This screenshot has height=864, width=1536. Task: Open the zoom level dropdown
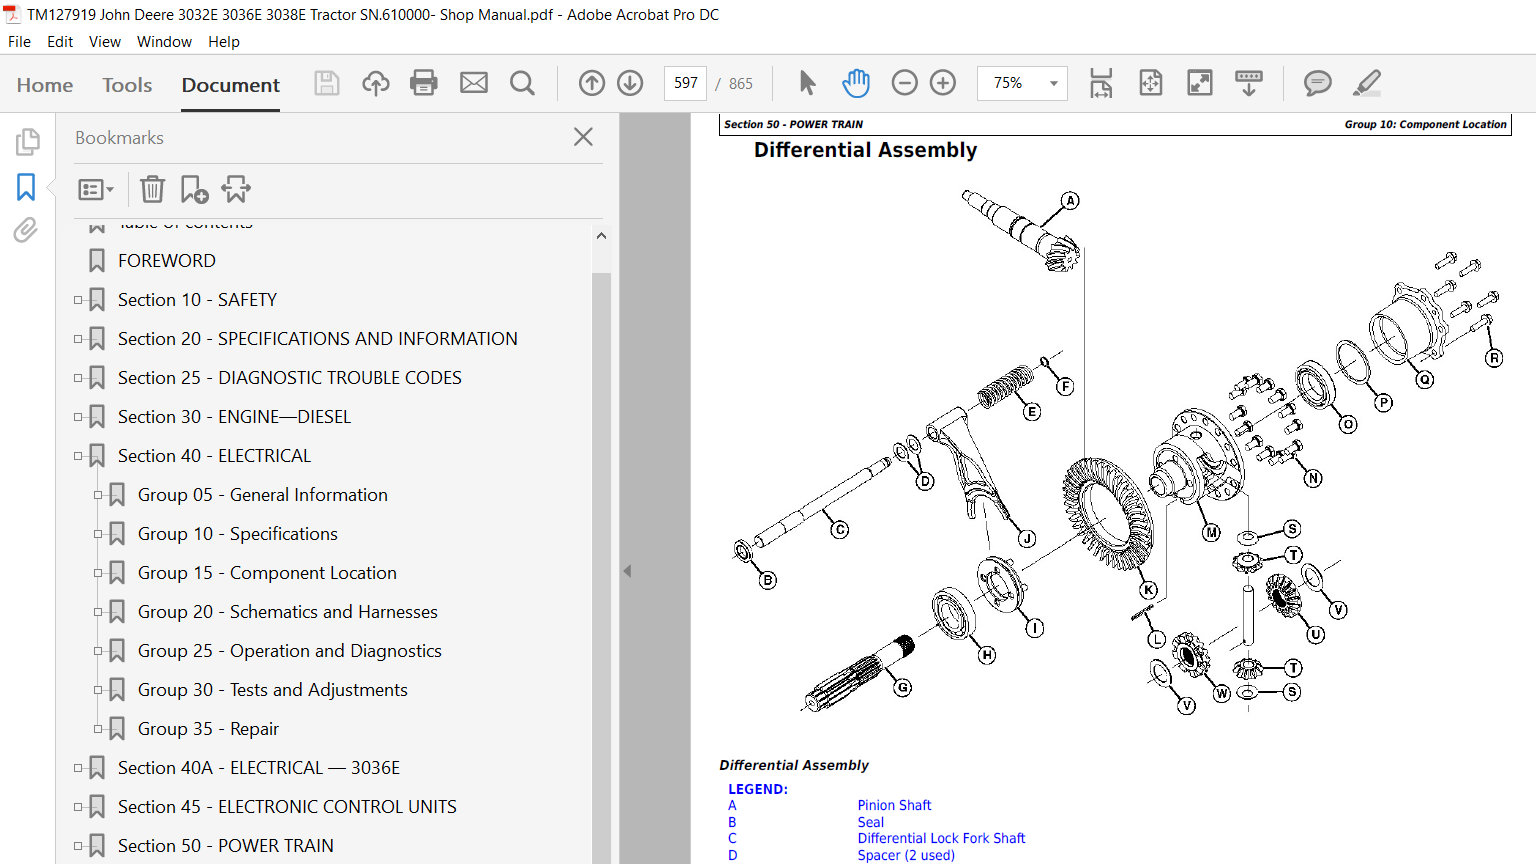pos(1053,83)
